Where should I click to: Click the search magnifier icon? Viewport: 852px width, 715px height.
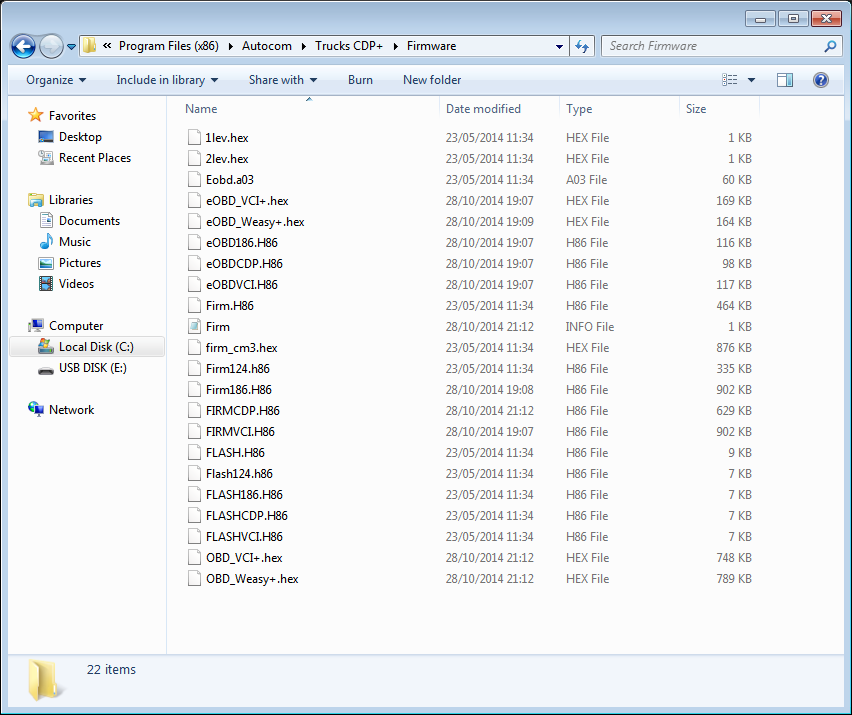click(830, 46)
